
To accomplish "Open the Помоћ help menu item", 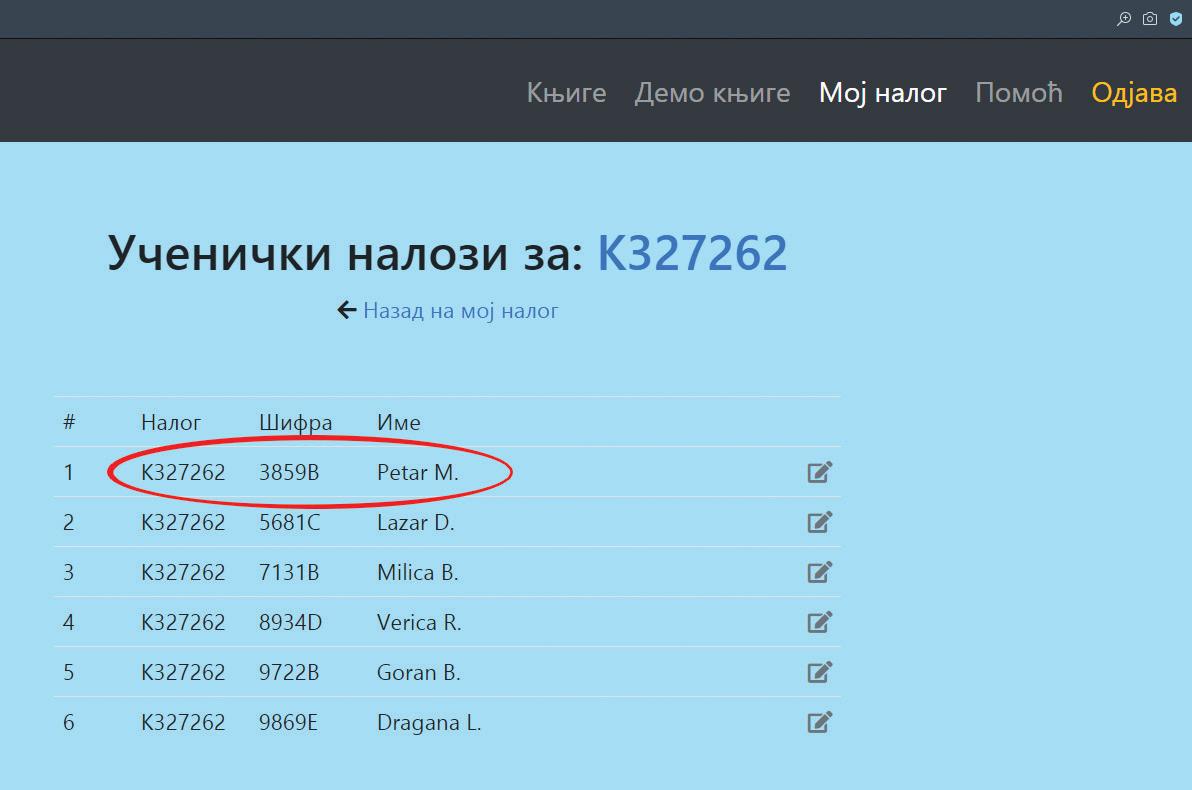I will tap(1019, 93).
